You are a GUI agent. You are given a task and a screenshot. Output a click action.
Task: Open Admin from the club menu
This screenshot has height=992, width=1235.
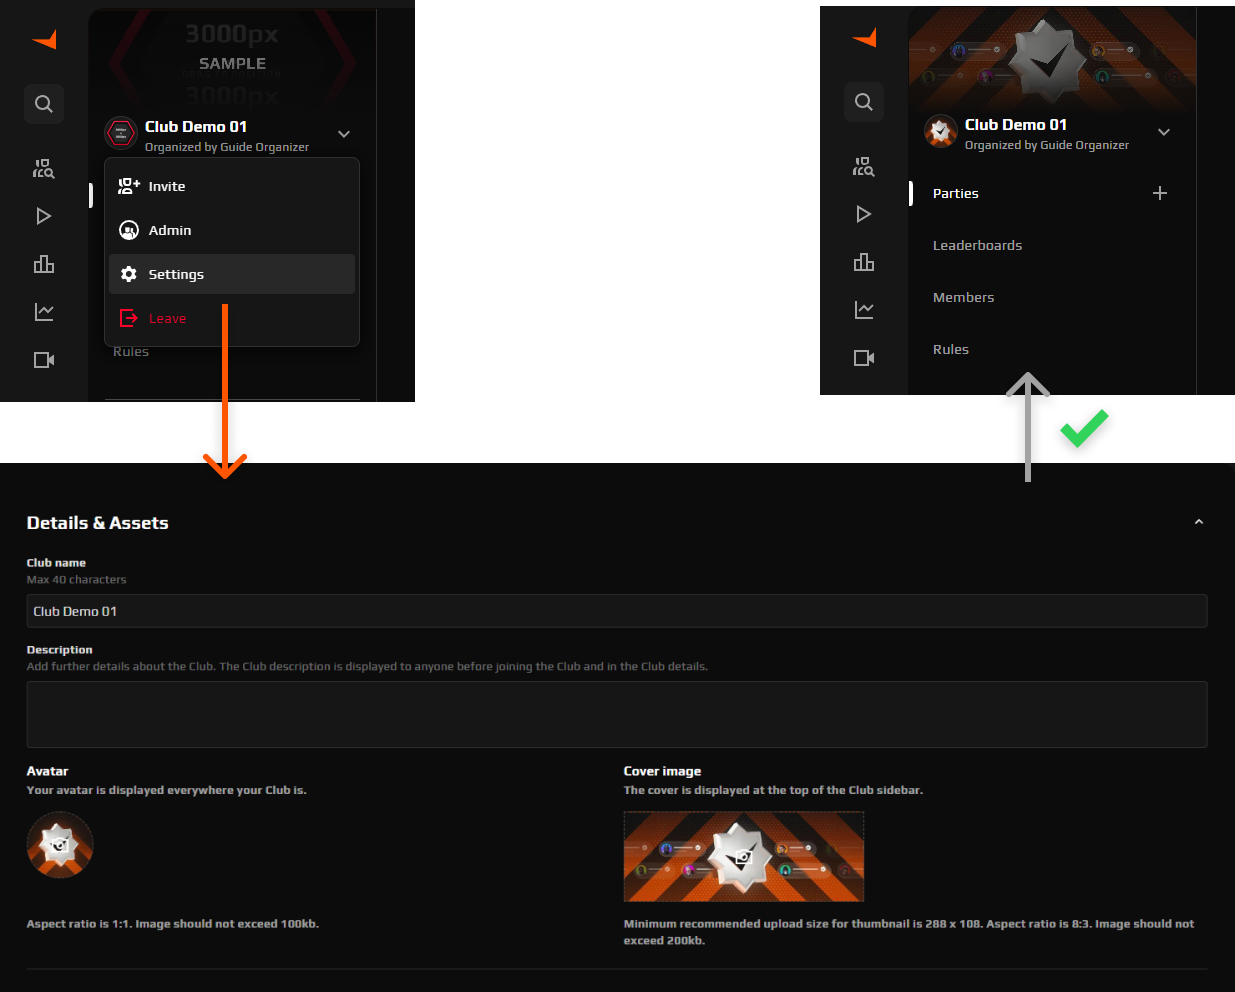pos(170,229)
